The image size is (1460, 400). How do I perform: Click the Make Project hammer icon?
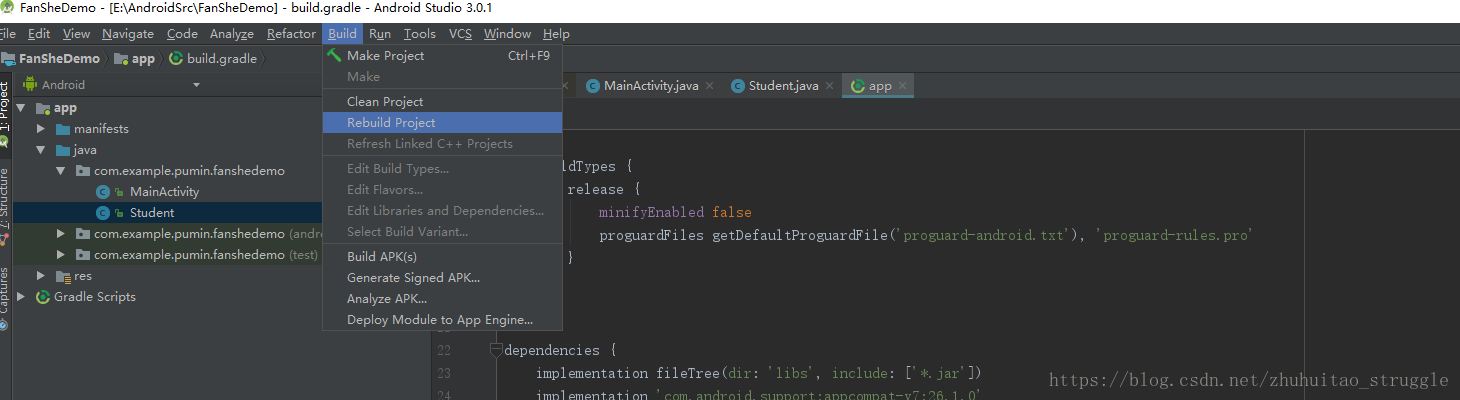coord(334,56)
